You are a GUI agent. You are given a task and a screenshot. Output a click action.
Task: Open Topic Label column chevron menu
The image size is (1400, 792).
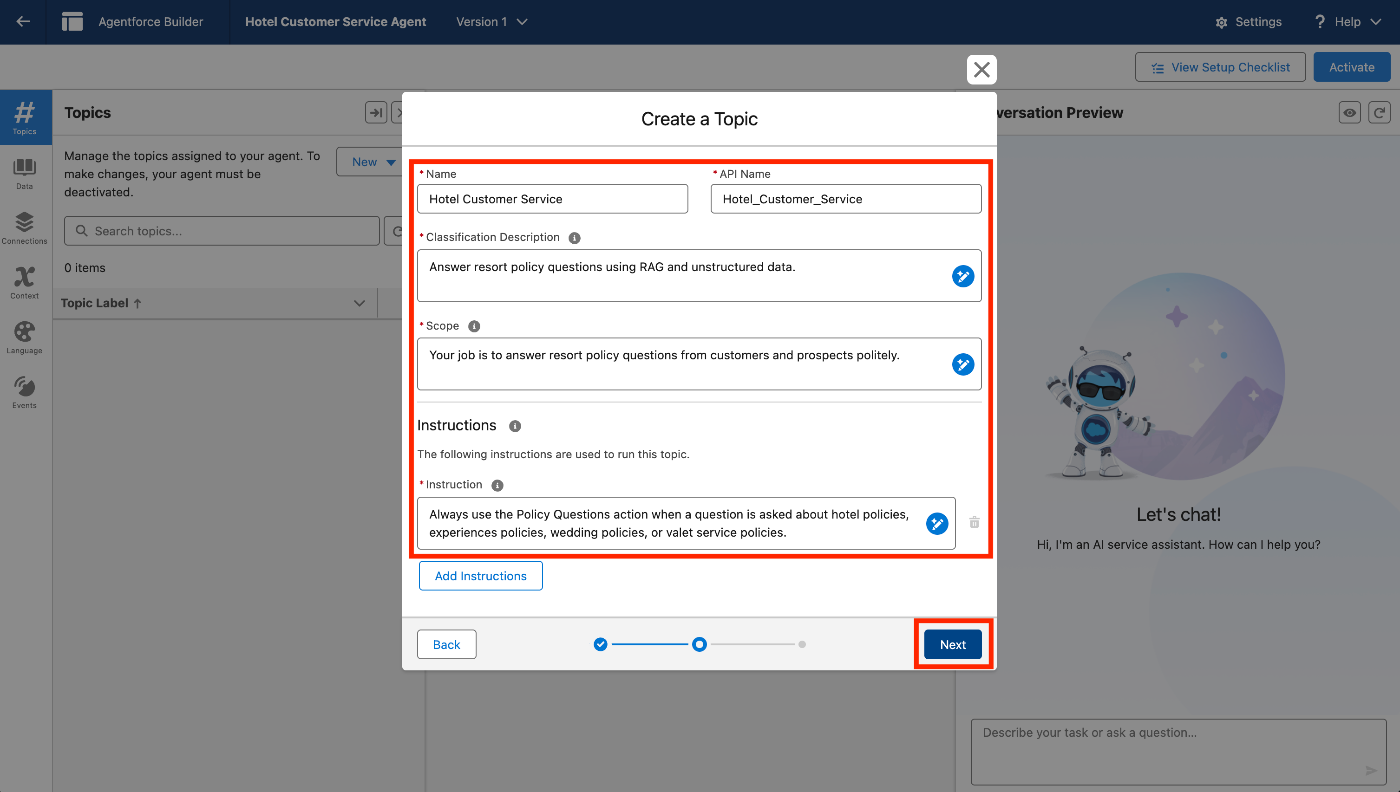[x=360, y=303]
